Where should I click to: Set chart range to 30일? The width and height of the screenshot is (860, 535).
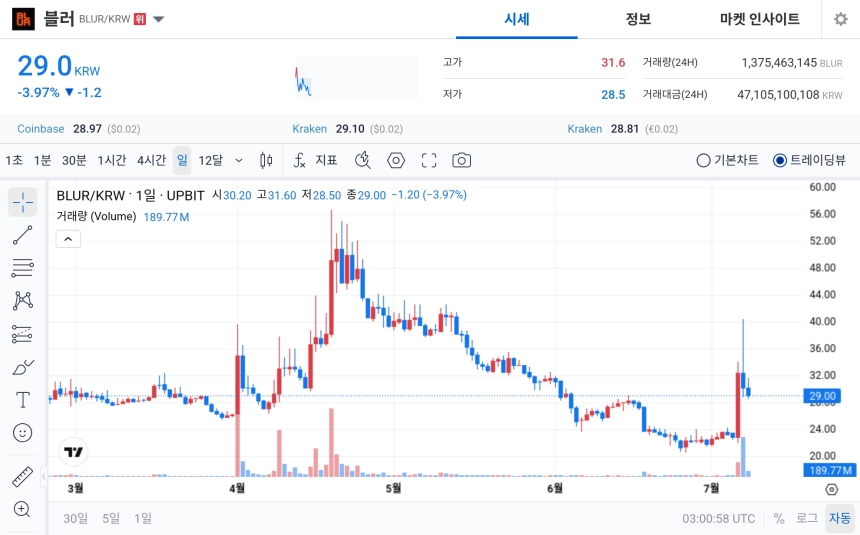(x=75, y=519)
